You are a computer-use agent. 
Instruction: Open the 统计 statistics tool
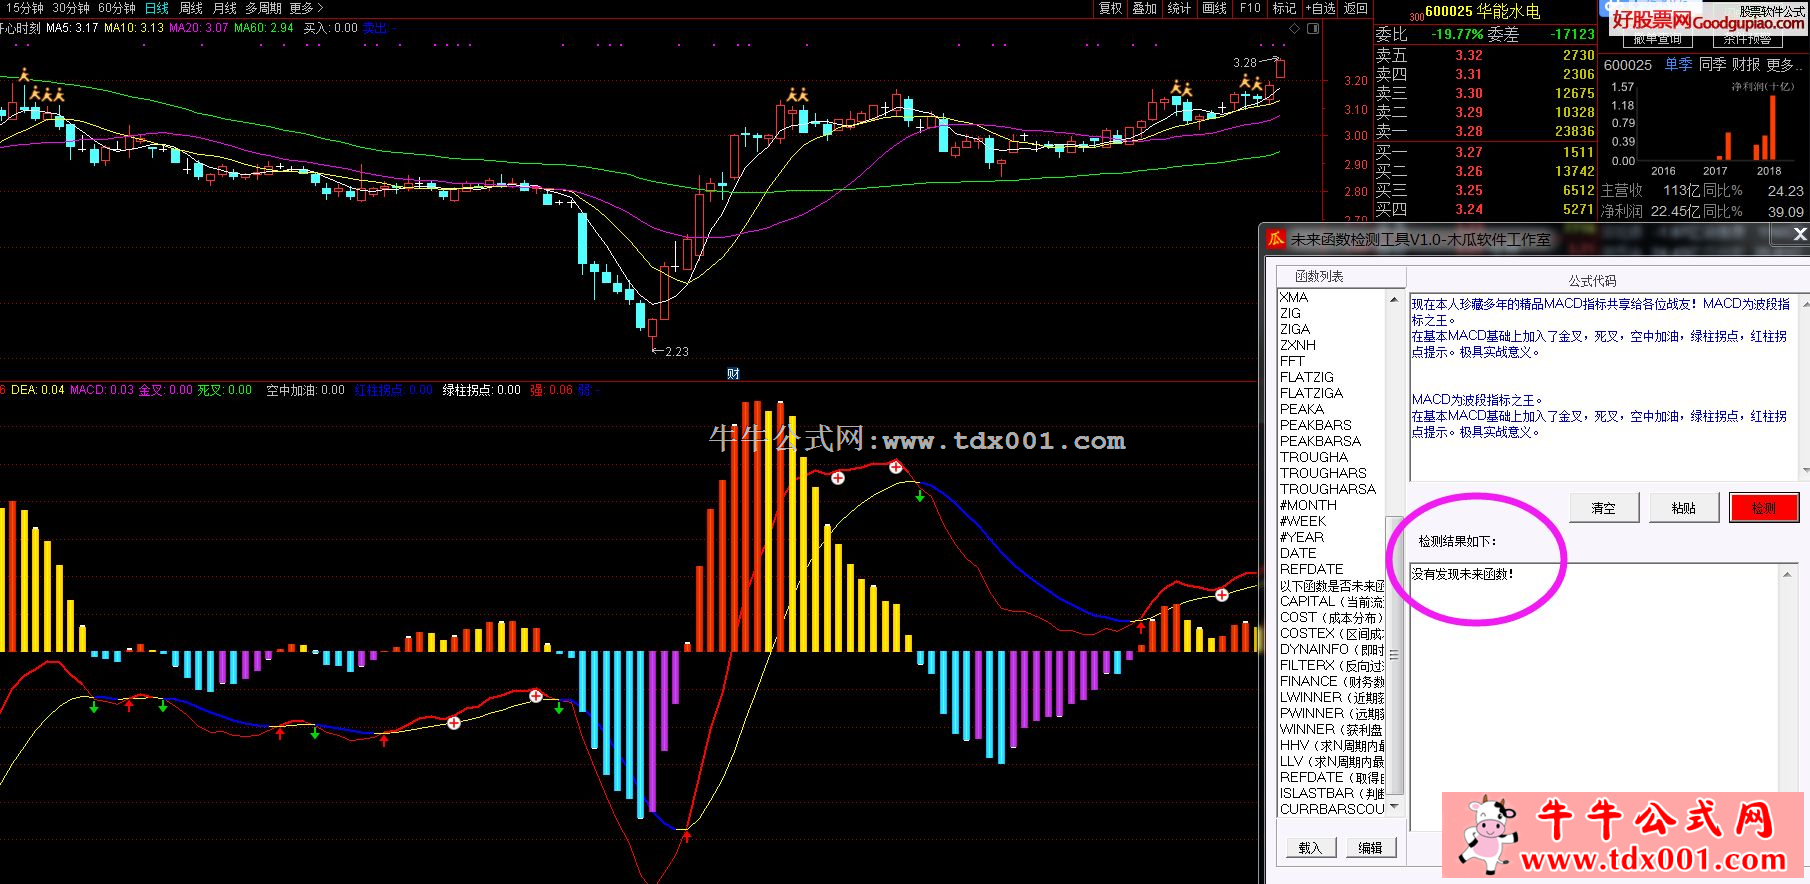[1180, 8]
